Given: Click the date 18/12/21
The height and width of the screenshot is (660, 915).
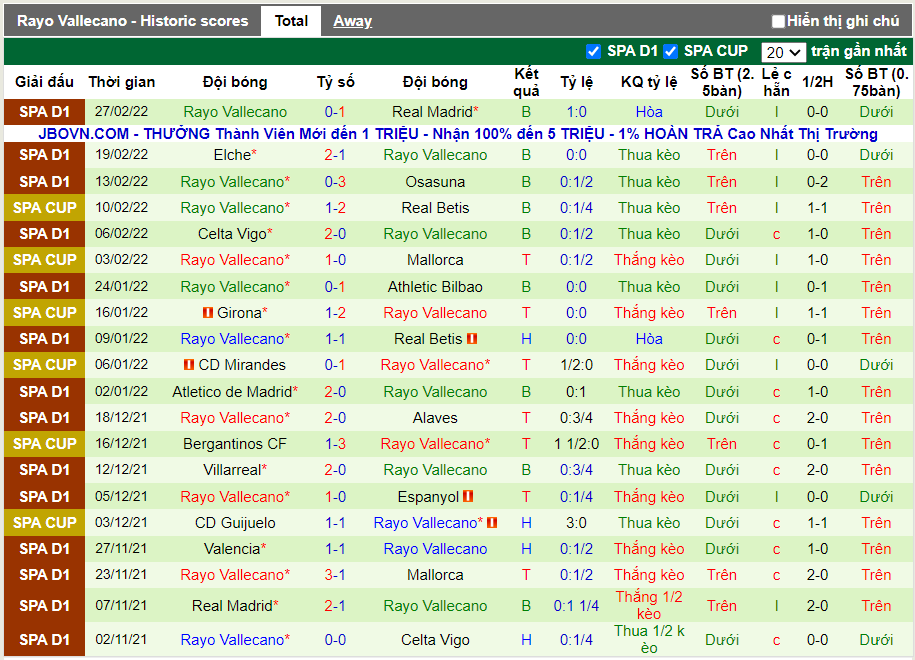Looking at the screenshot, I should (121, 418).
